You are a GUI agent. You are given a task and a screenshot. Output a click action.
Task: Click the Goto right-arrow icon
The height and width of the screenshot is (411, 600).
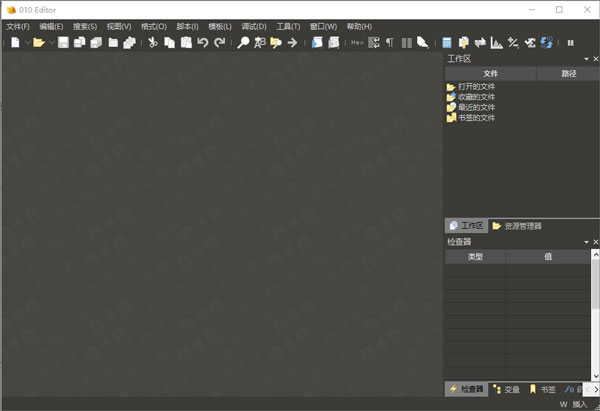pyautogui.click(x=292, y=42)
